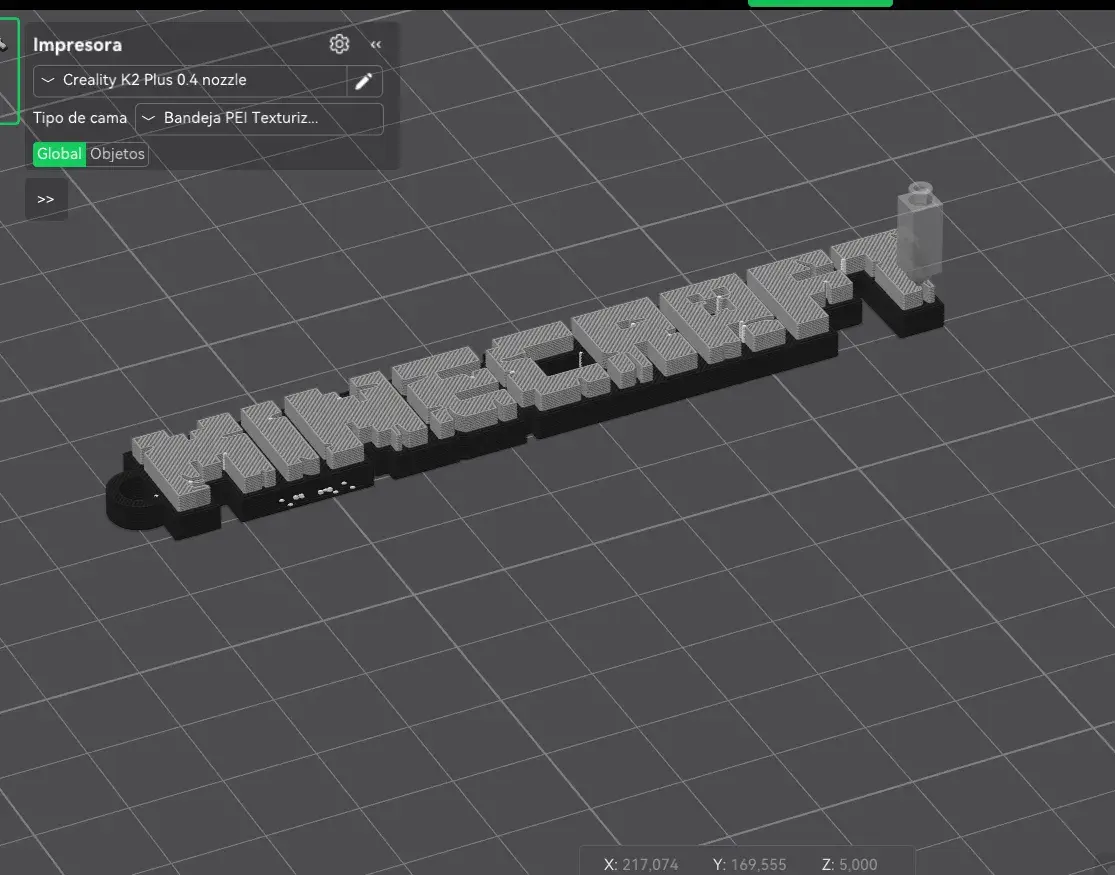1115x875 pixels.
Task: Click the green button at top edge
Action: coord(820,3)
